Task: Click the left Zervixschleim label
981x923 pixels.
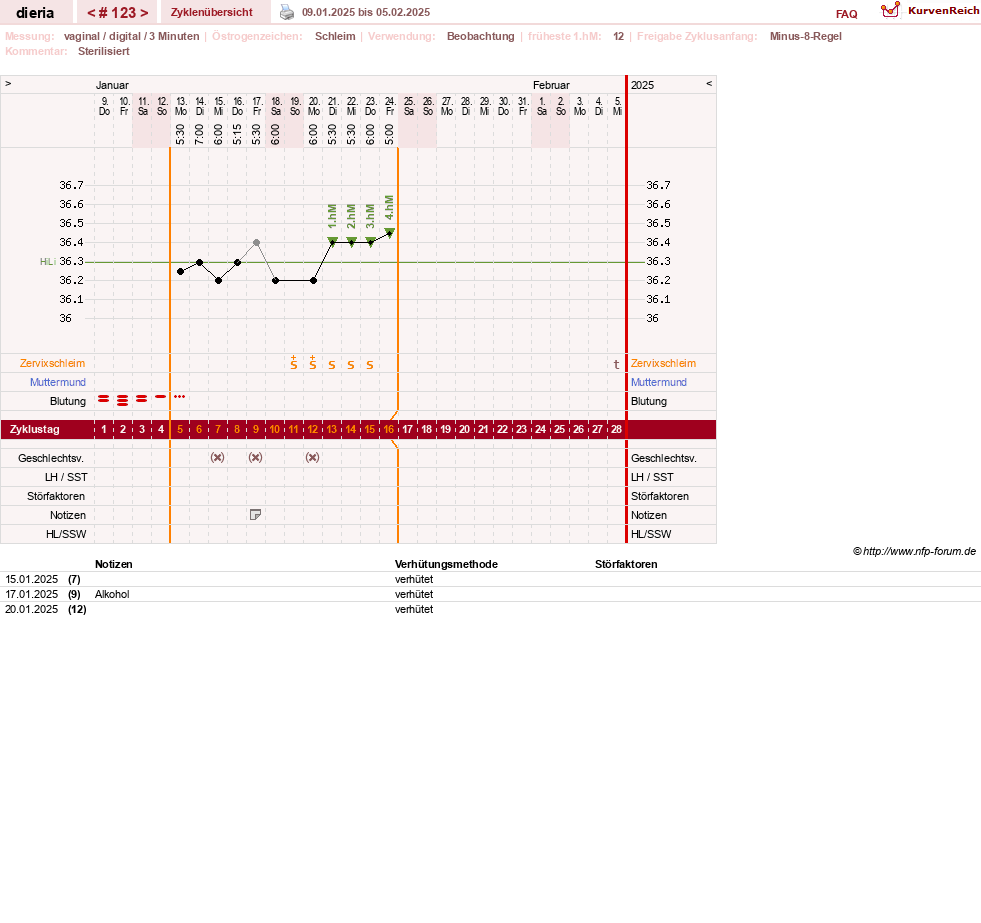Action: tap(53, 363)
